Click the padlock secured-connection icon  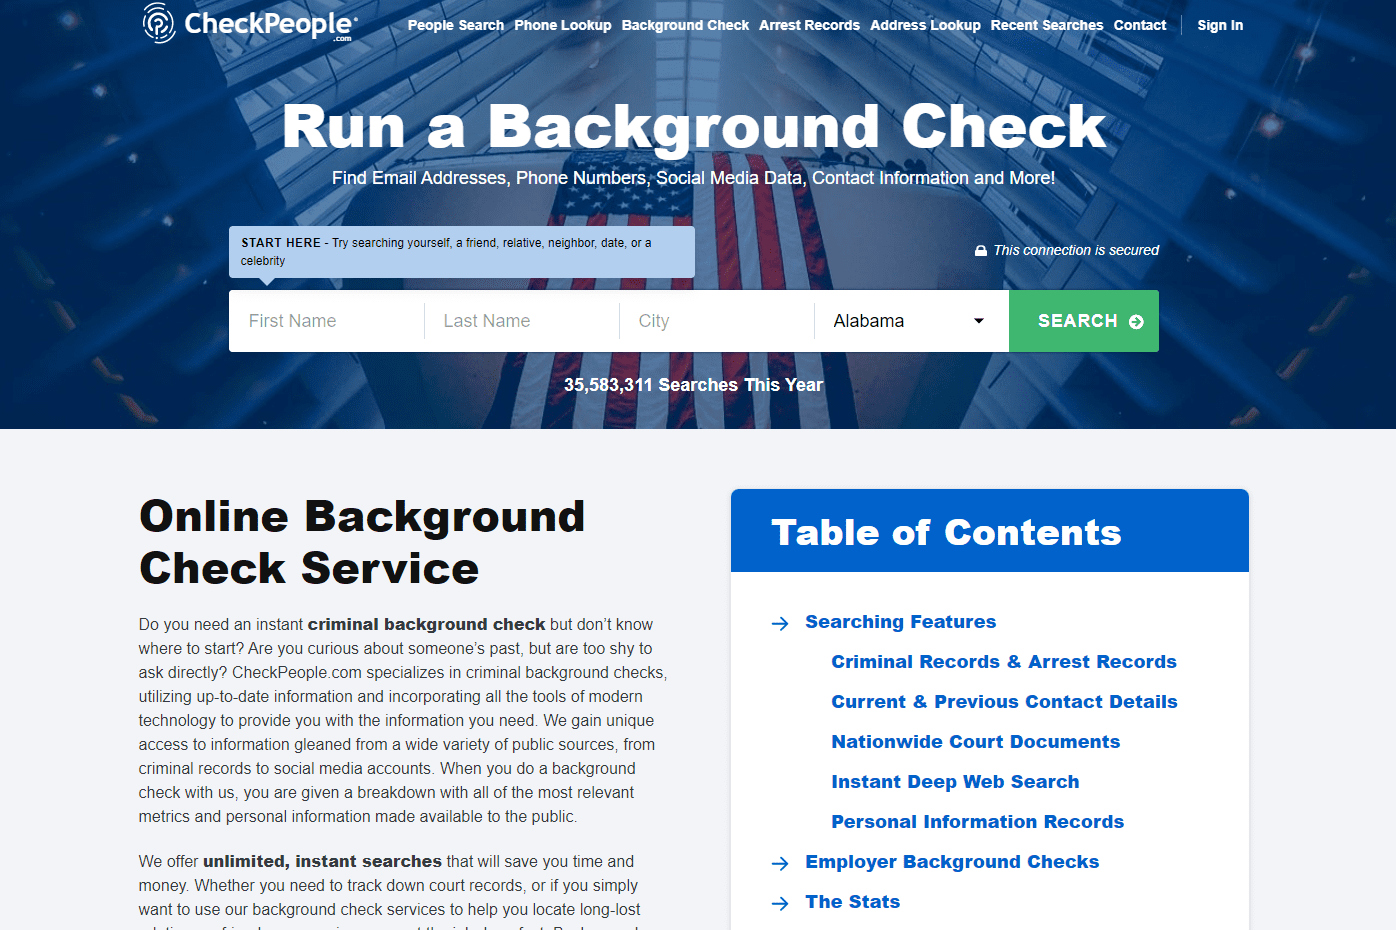981,251
